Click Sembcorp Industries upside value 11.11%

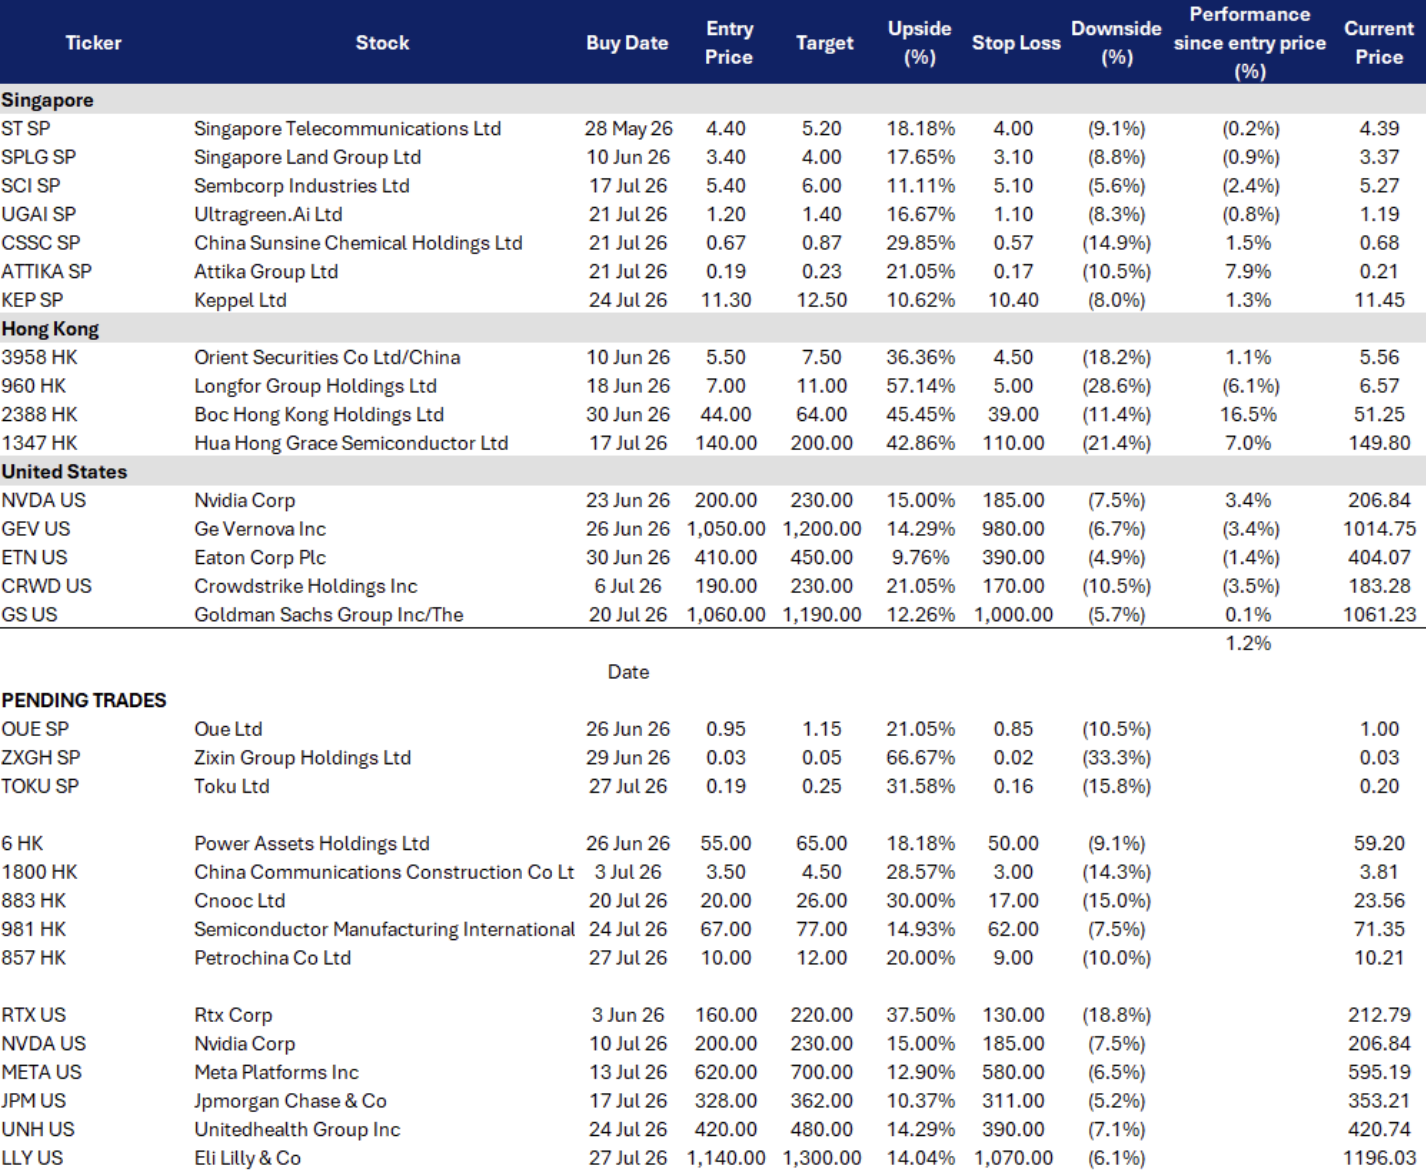(920, 186)
